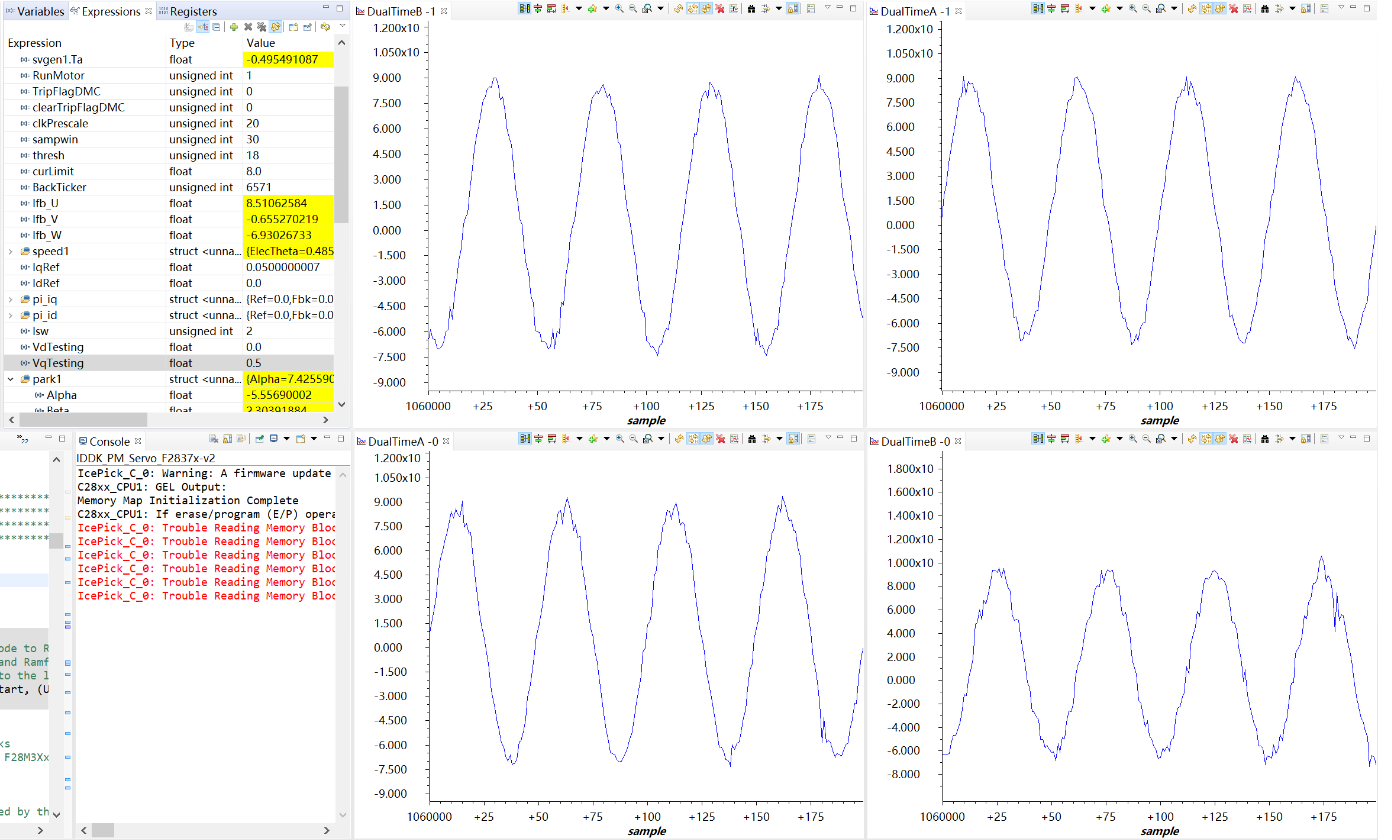Toggle scroll lock in DualTimeB -0 toolbar
Image resolution: width=1392 pixels, height=840 pixels.
click(1306, 439)
